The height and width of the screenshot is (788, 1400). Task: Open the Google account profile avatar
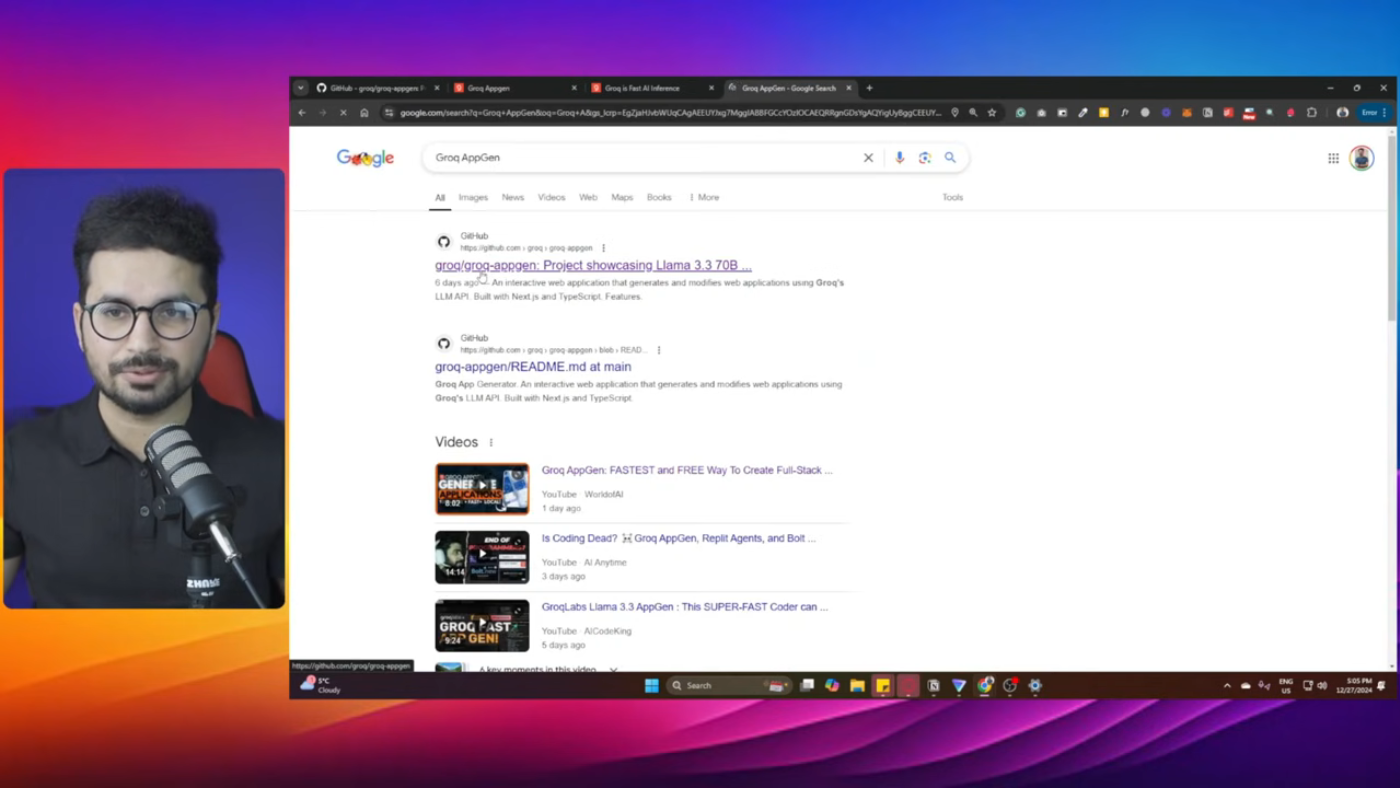[x=1361, y=158]
